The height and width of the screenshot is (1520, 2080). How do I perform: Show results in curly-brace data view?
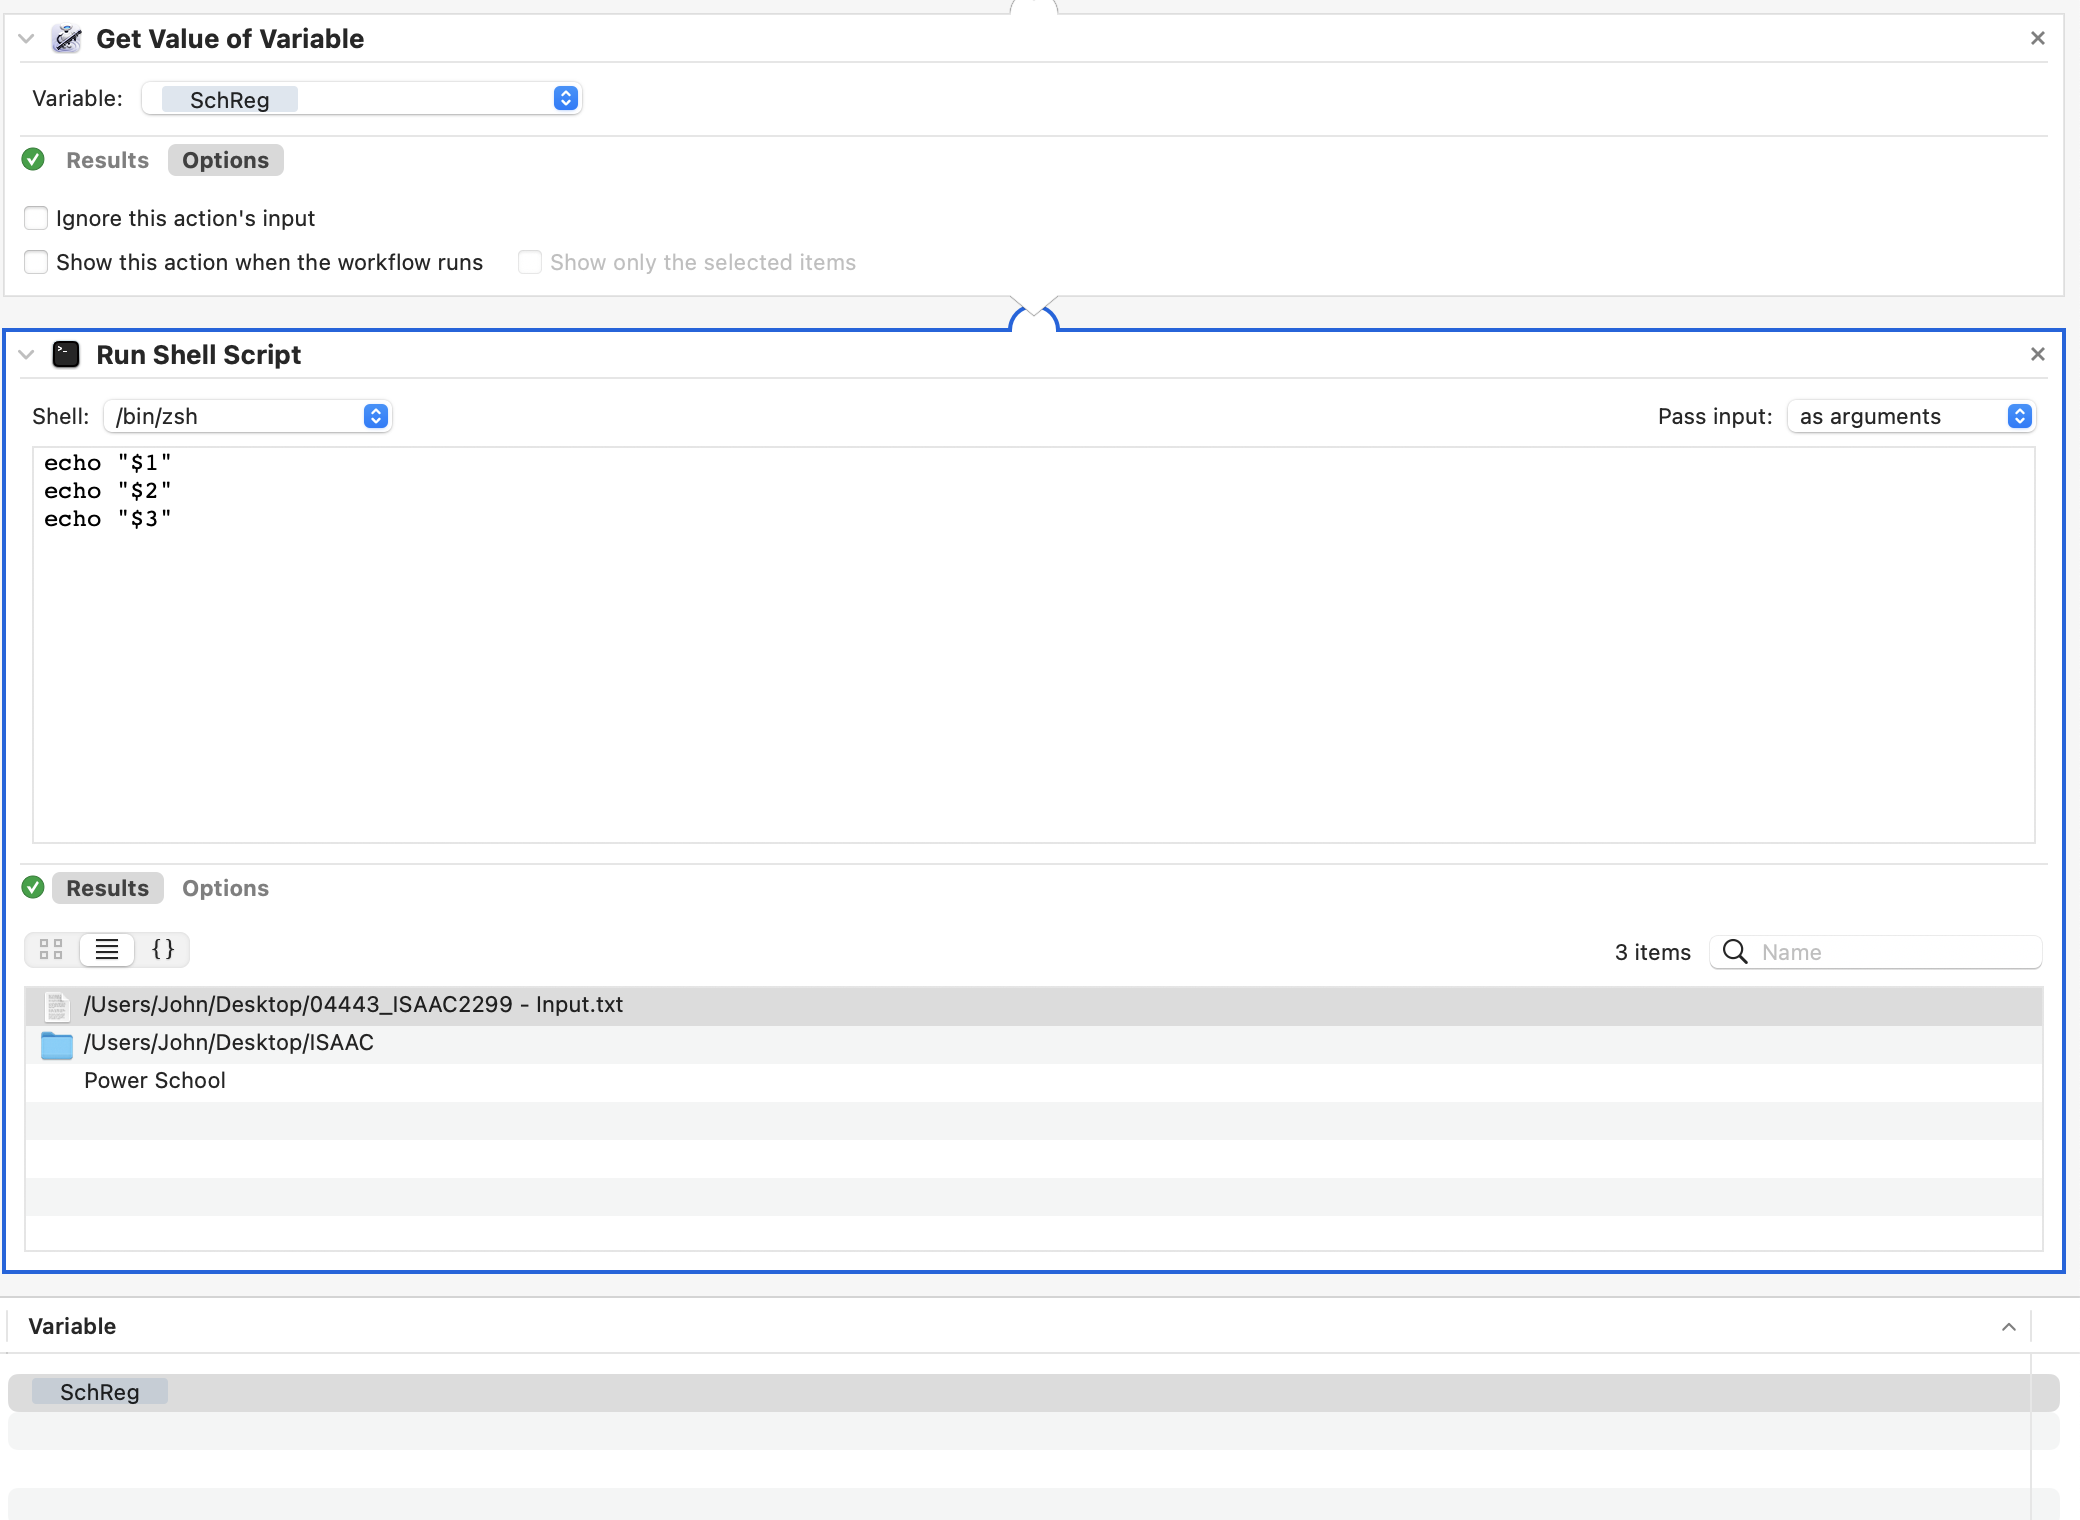[x=163, y=949]
